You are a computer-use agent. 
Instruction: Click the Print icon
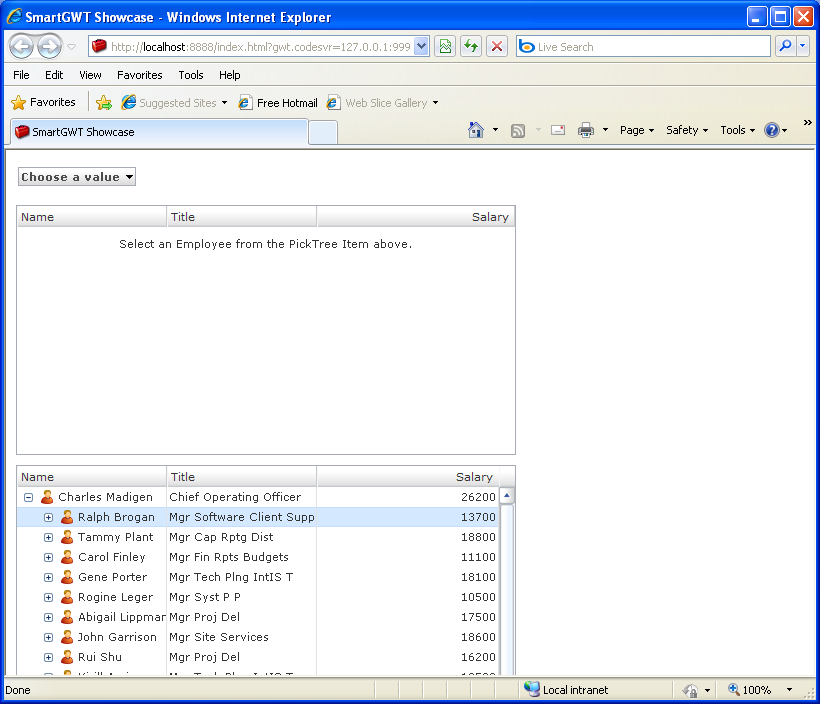point(586,130)
